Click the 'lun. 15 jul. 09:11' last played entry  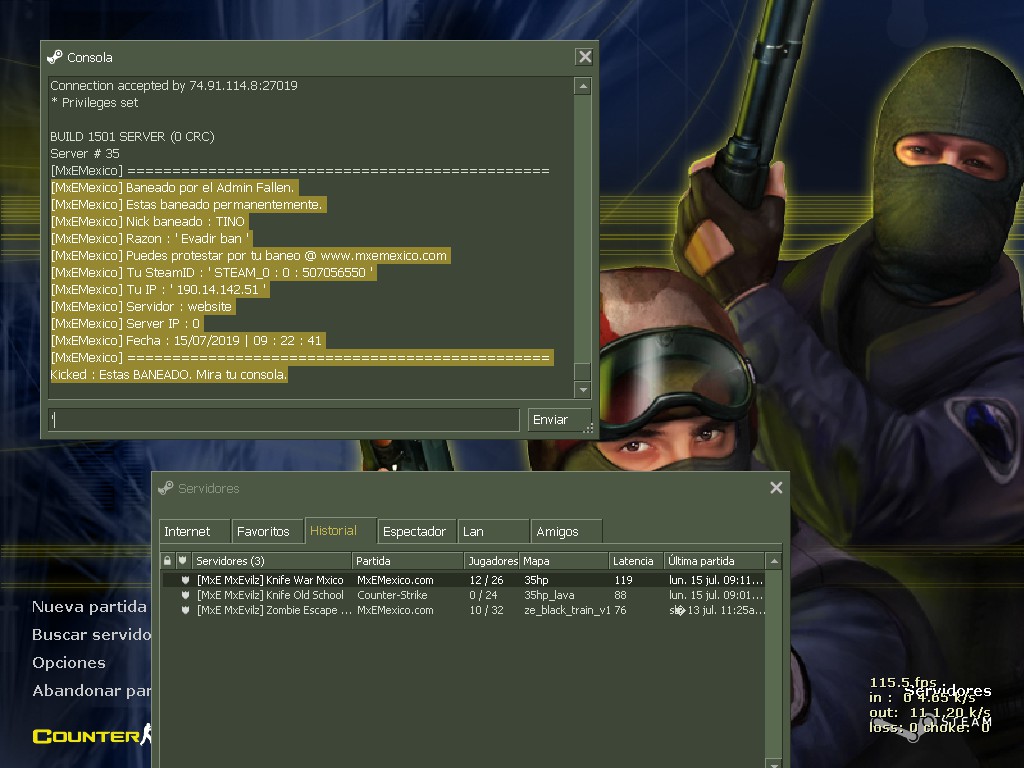pyautogui.click(x=716, y=580)
